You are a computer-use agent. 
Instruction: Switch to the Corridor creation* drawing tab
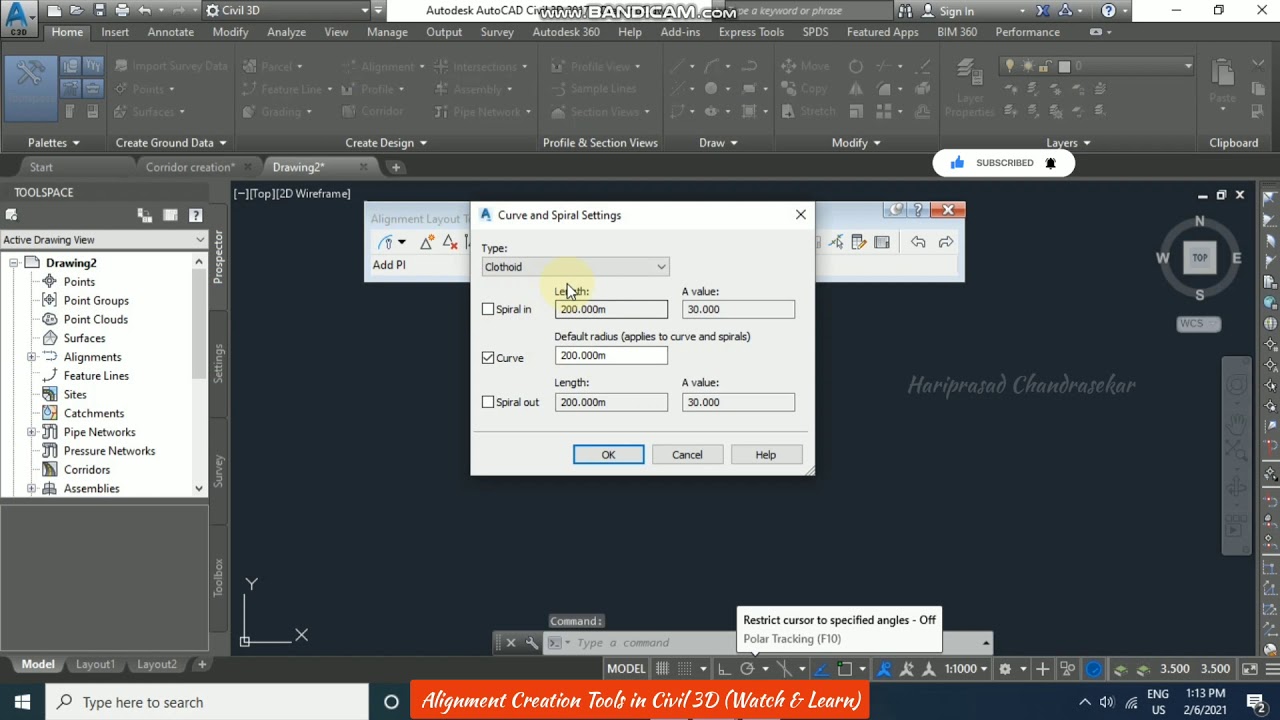pyautogui.click(x=190, y=167)
